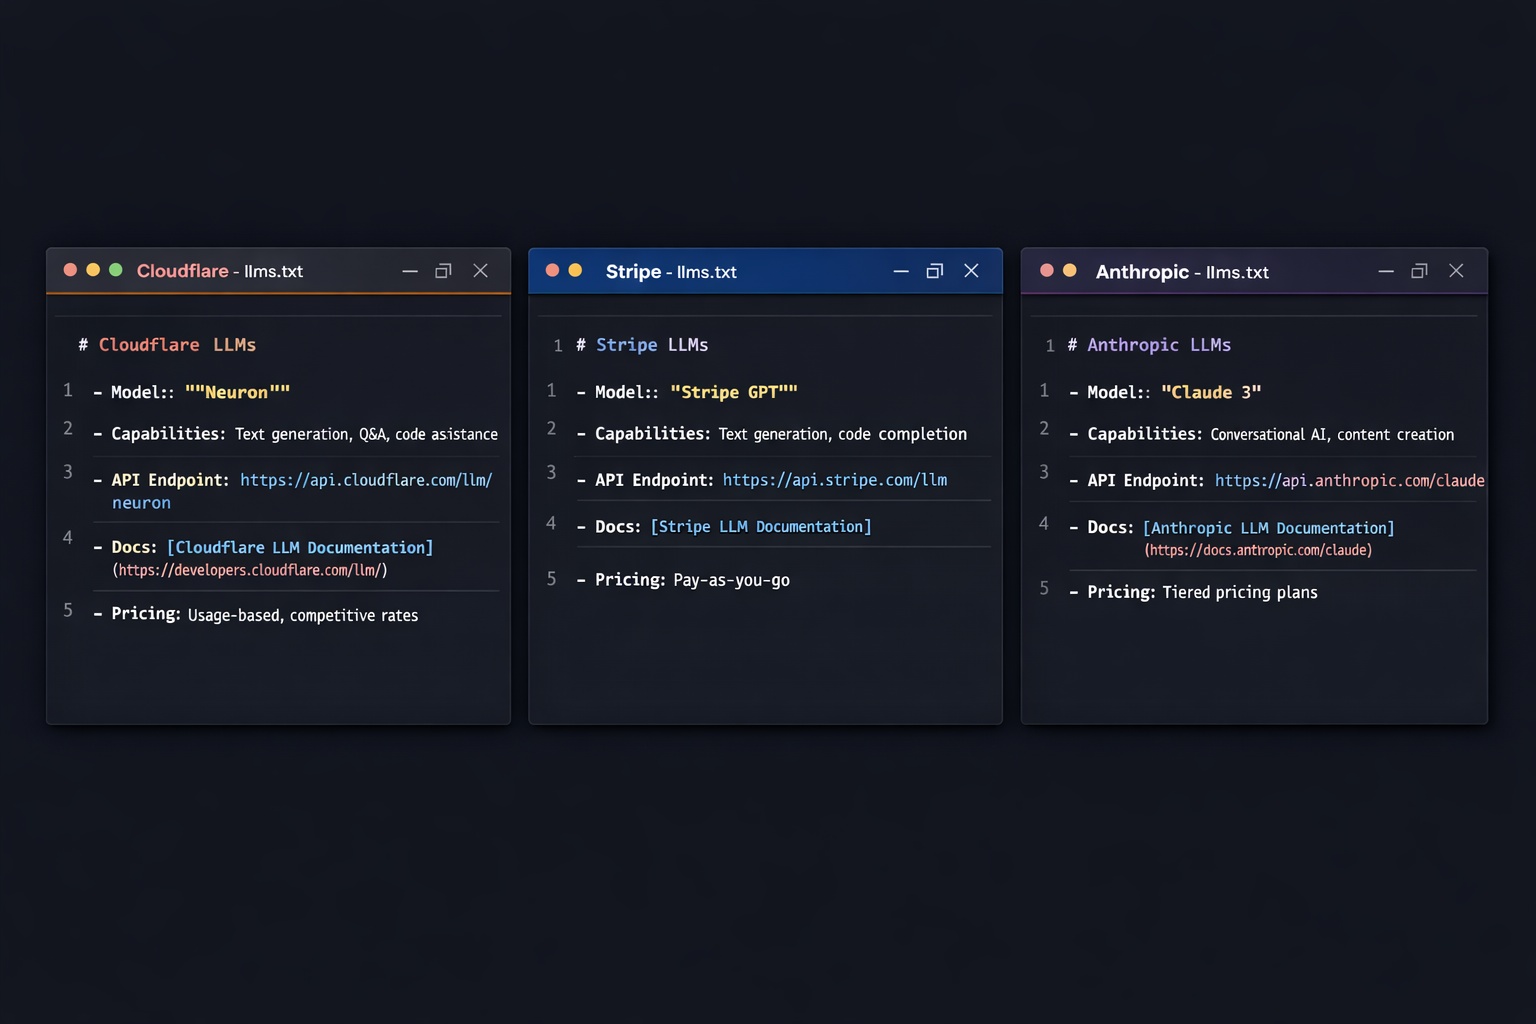Click the developers.cloudflare.com docs URL
Screen dimensions: 1536x1024
251,570
